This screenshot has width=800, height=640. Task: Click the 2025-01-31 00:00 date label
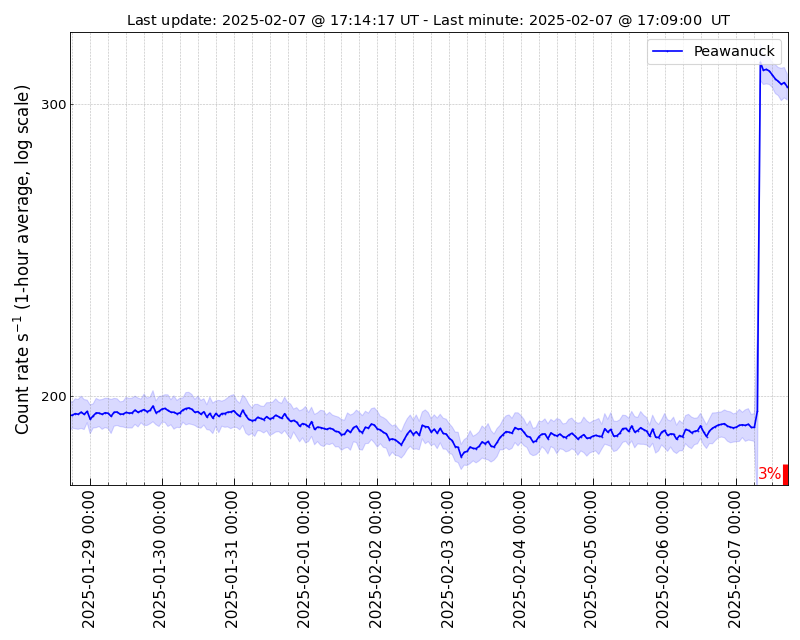point(232,560)
